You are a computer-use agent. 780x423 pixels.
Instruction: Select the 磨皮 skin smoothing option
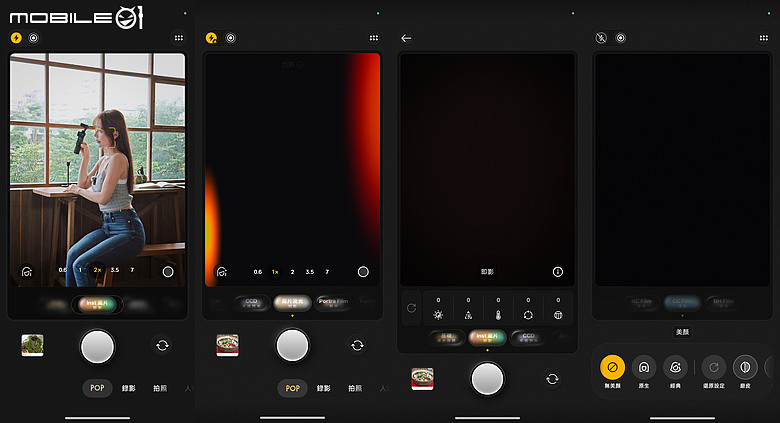(745, 372)
